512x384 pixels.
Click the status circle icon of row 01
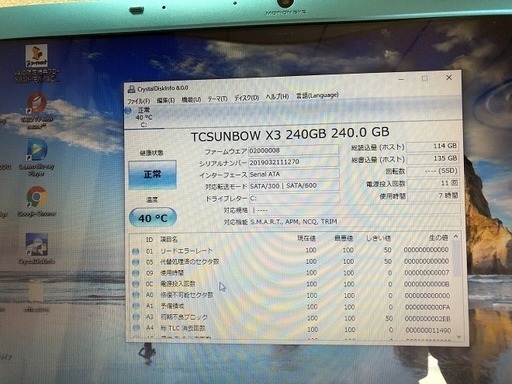click(x=135, y=251)
